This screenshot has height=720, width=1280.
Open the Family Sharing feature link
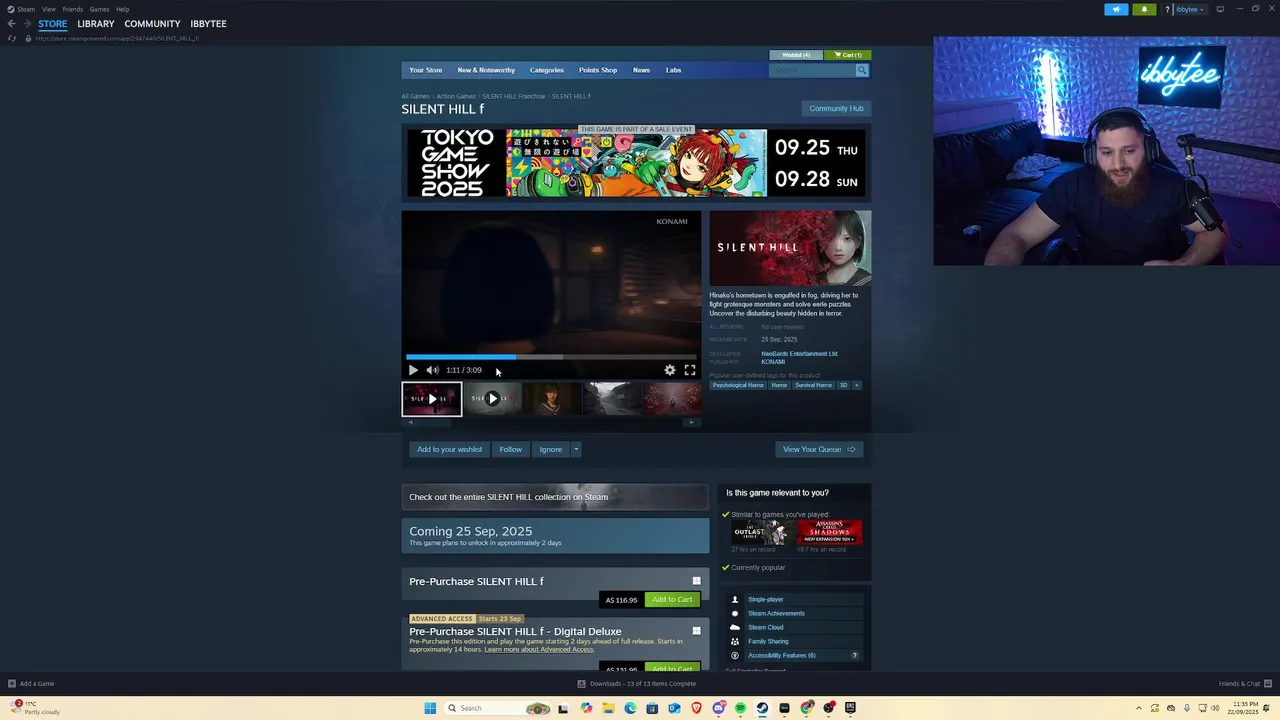coord(768,641)
